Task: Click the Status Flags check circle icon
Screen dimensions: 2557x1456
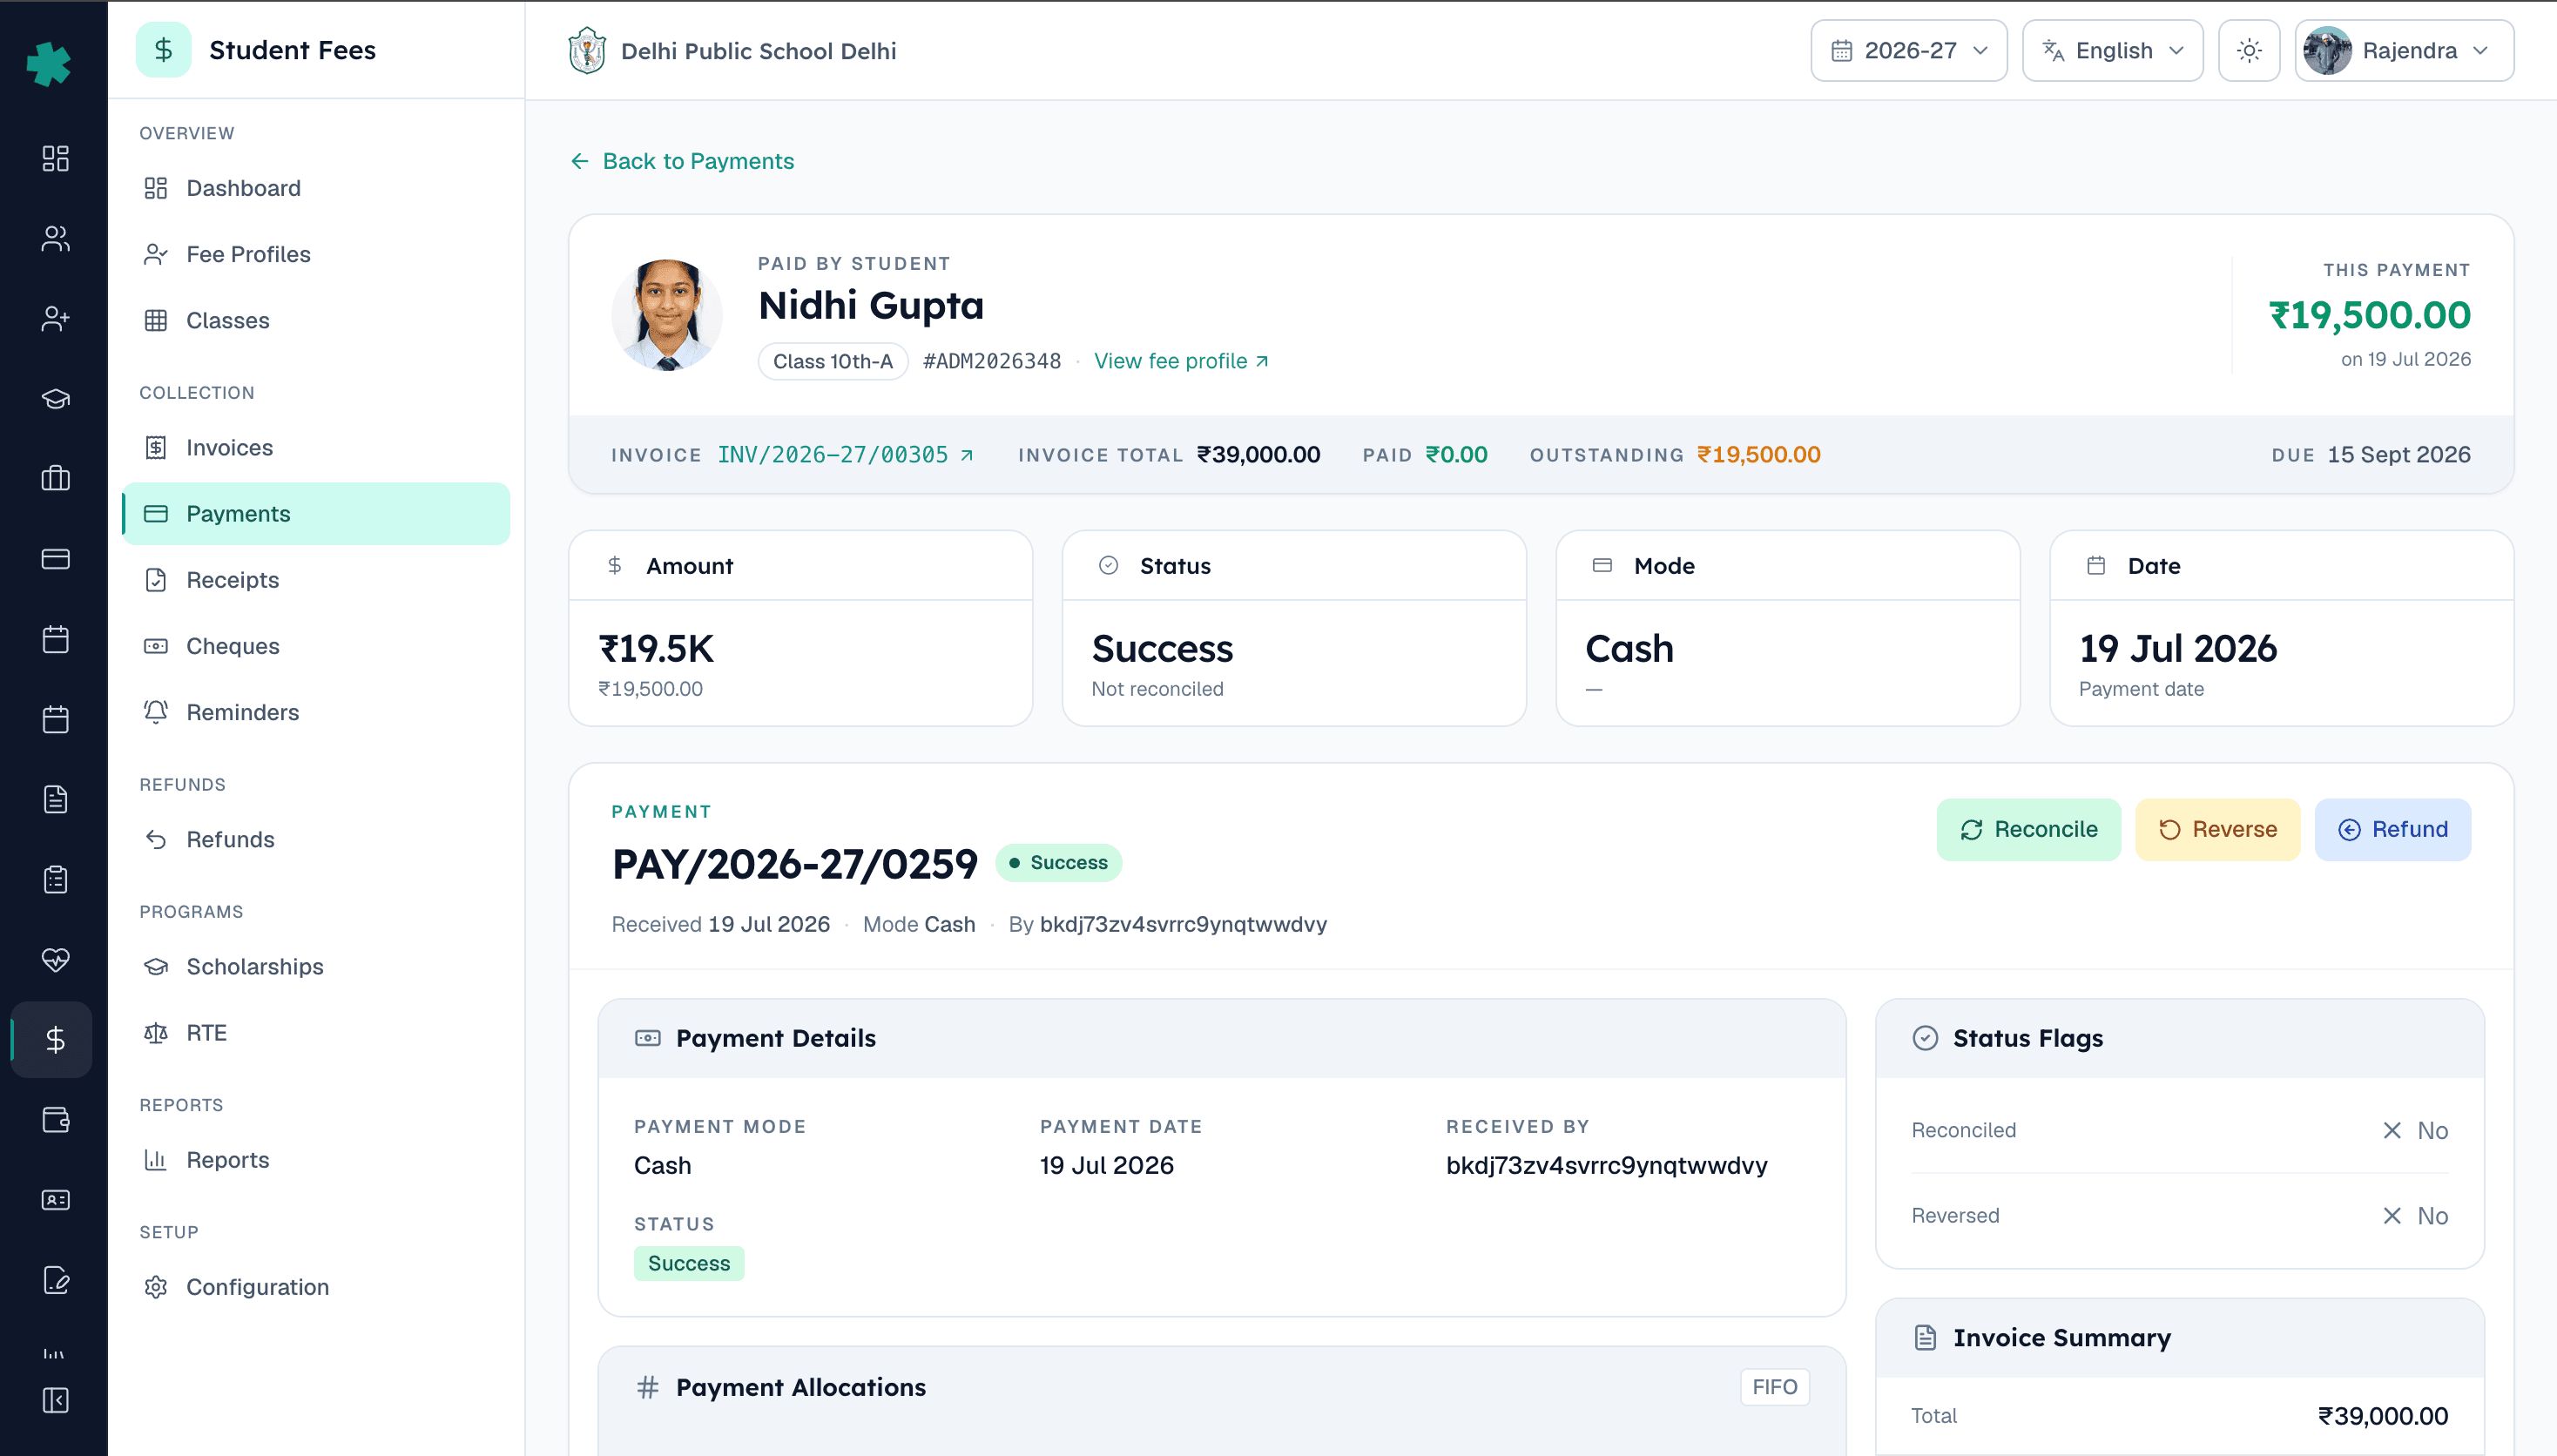Action: [1924, 1038]
